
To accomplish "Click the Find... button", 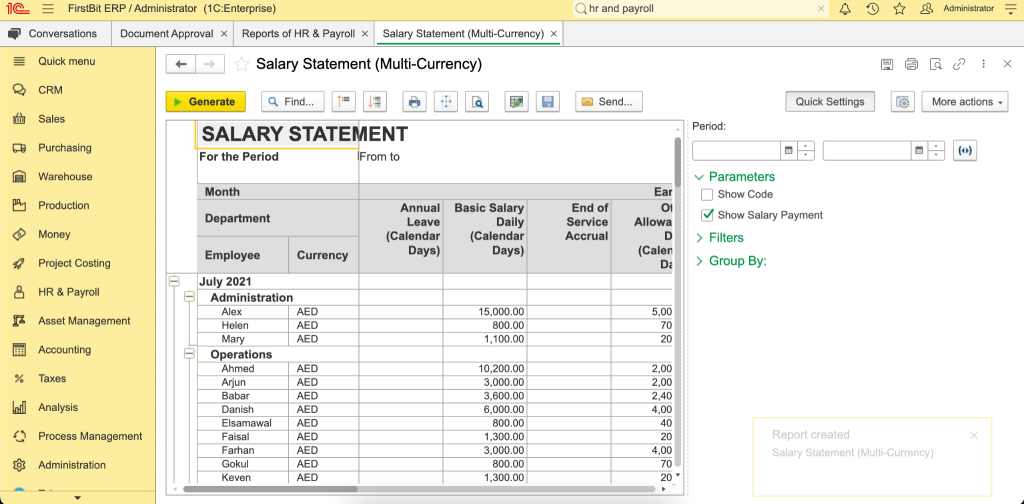I will [x=293, y=102].
